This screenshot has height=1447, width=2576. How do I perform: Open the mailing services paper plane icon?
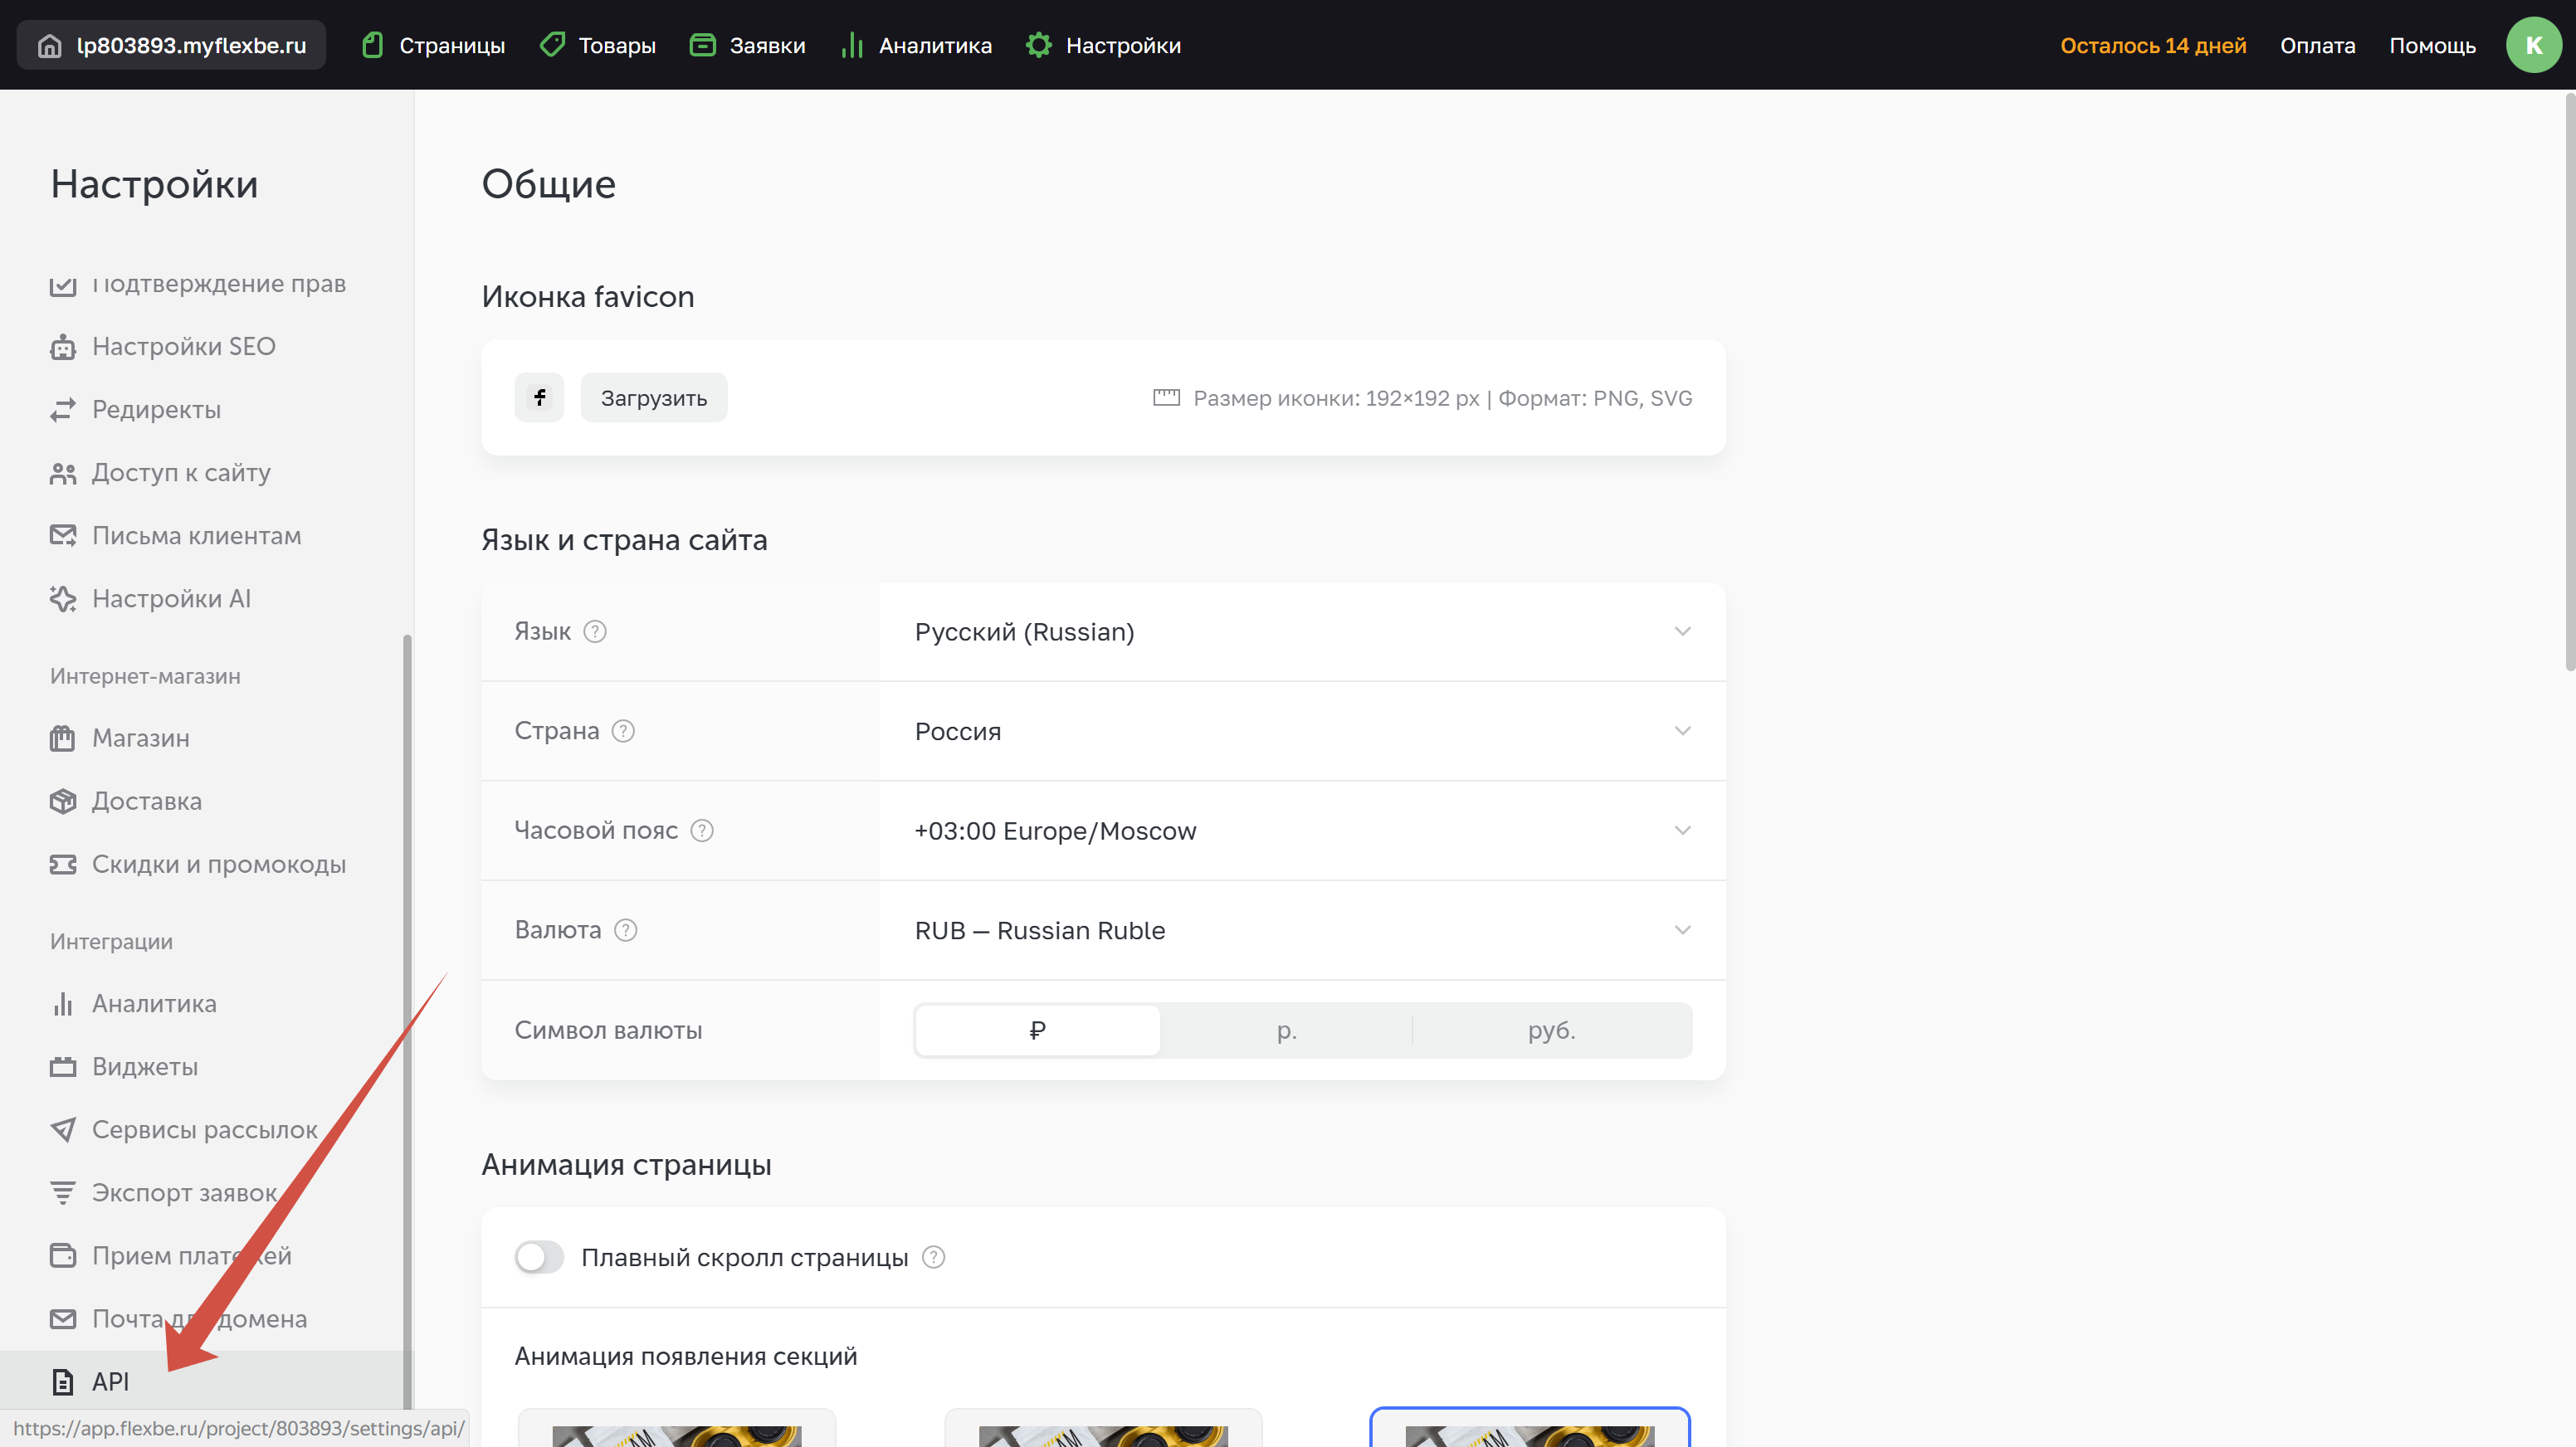(63, 1130)
